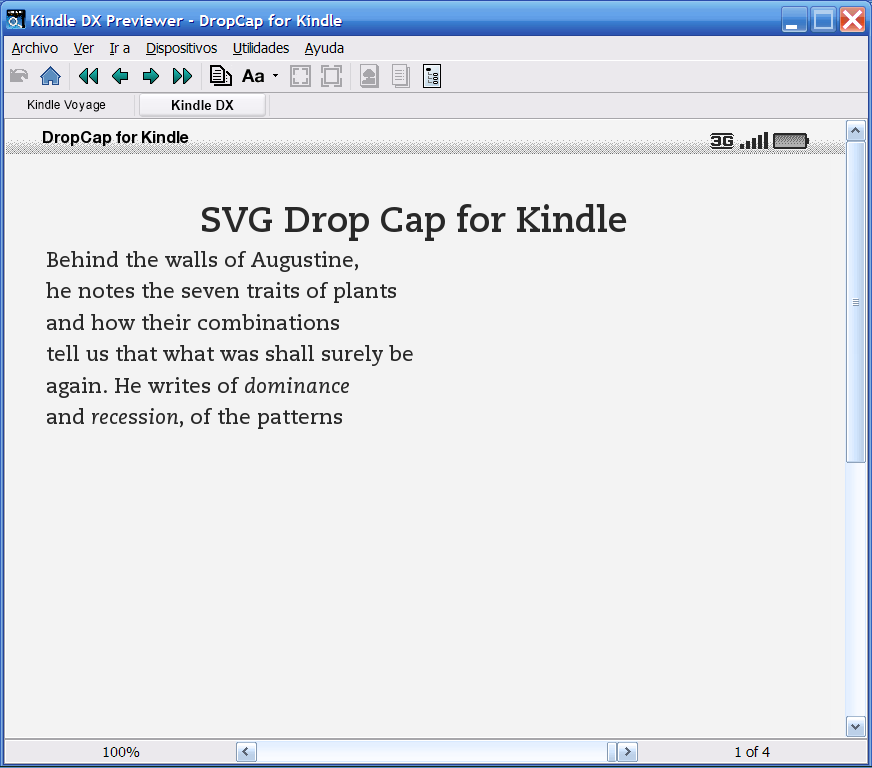Click the vertical scrollbar up arrow

coord(855,131)
